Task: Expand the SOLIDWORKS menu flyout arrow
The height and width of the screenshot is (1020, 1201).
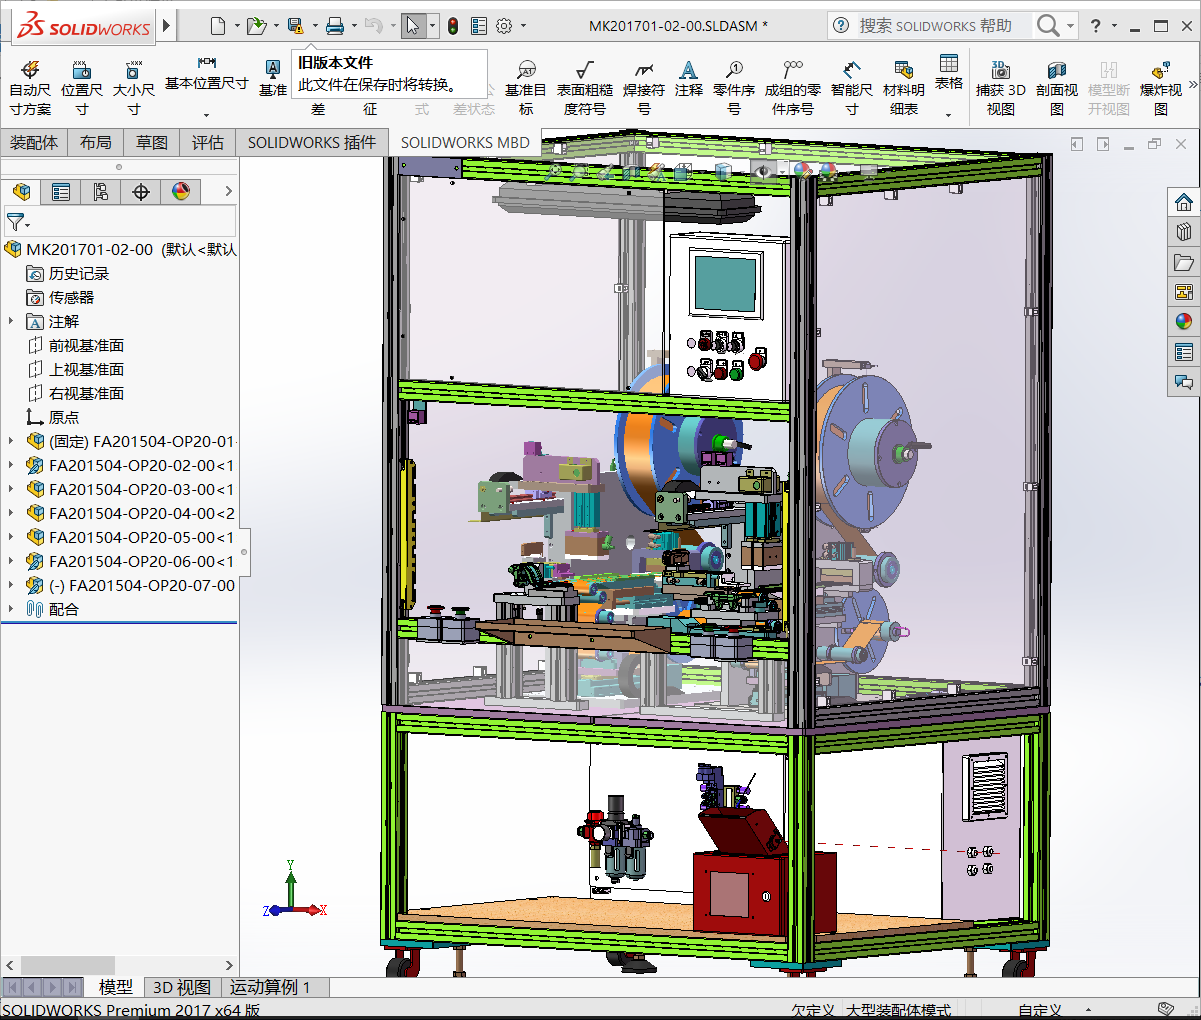Action: [166, 25]
